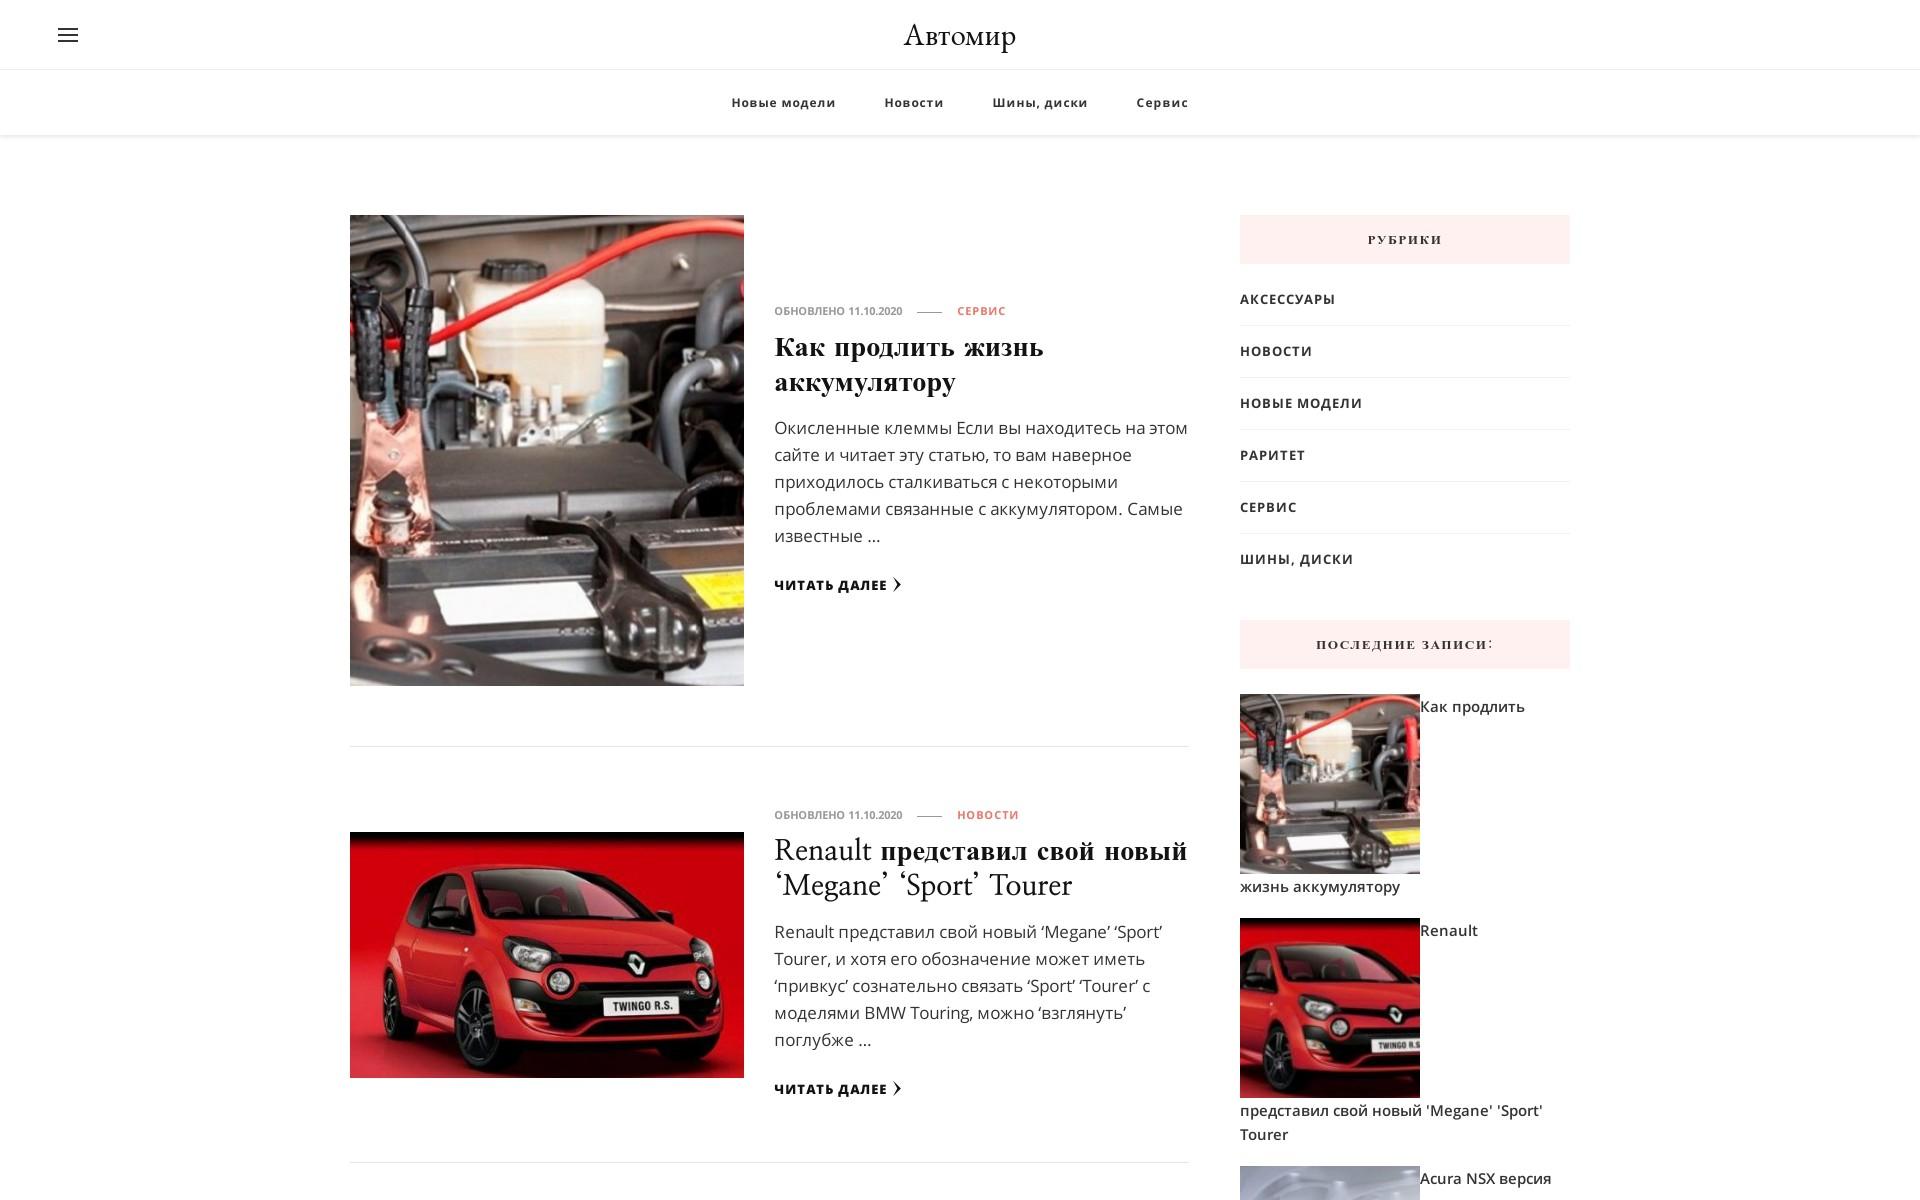The height and width of the screenshot is (1200, 1920).
Task: Open the large red Renault Twingo image
Action: coord(547,955)
